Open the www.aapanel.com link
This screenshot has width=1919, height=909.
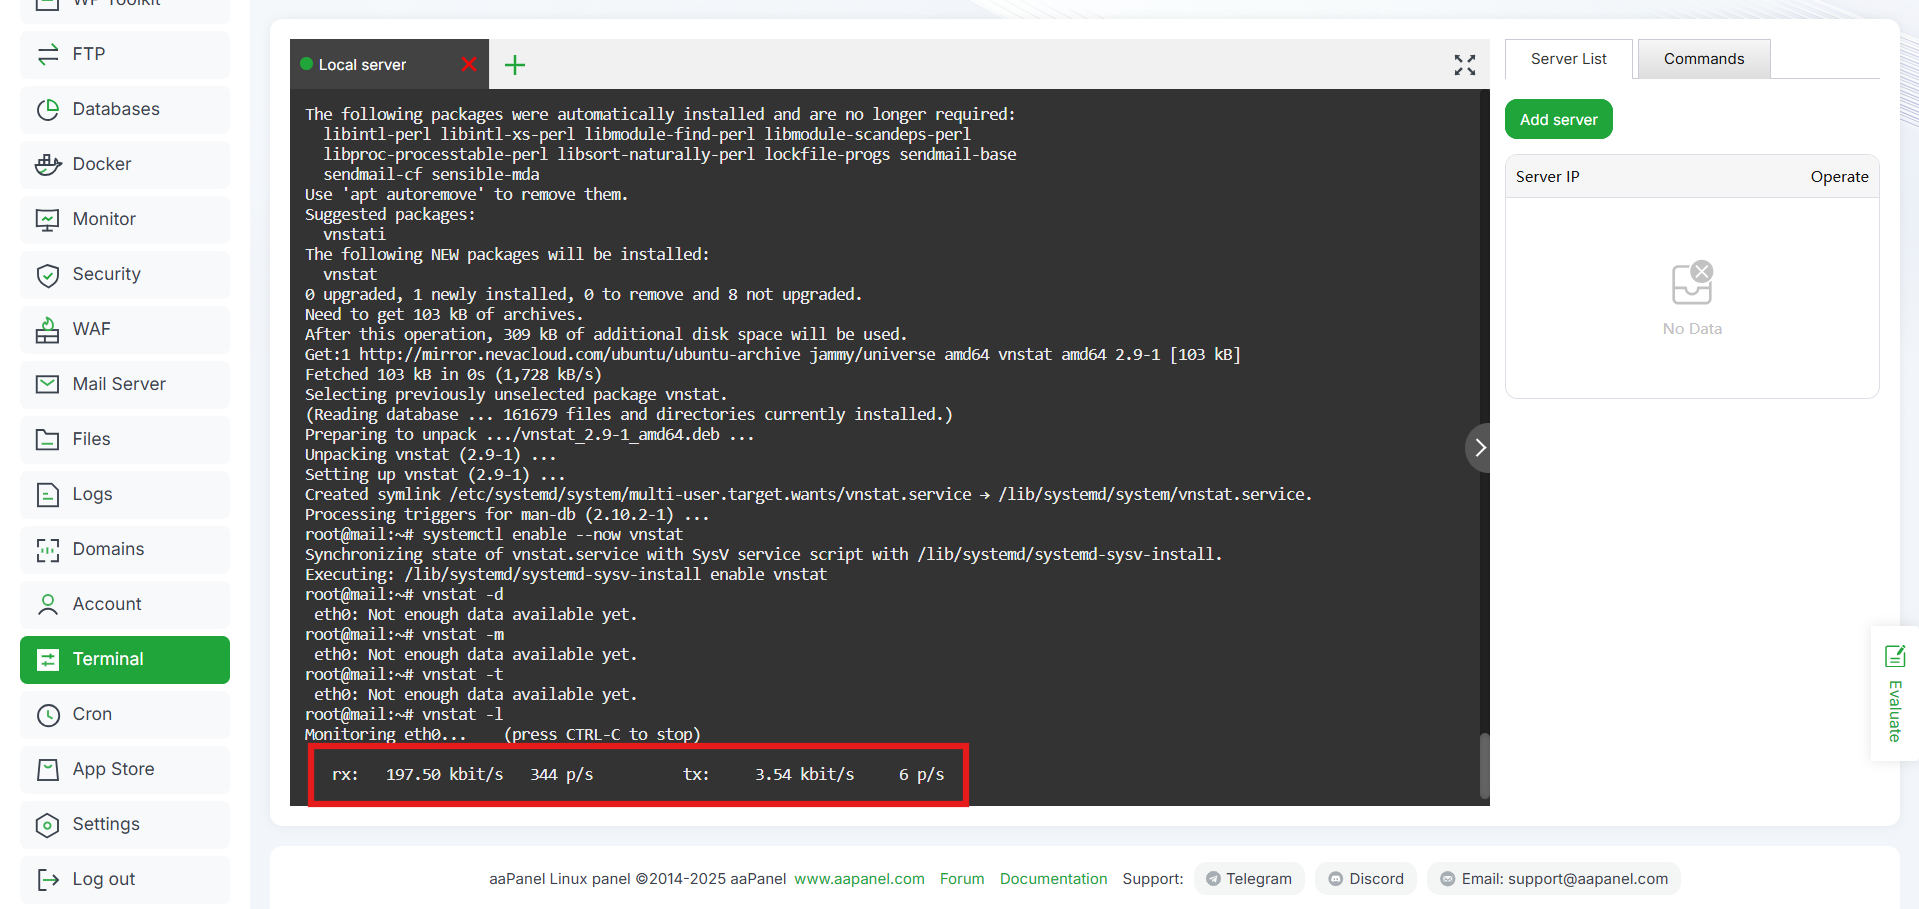click(x=859, y=879)
